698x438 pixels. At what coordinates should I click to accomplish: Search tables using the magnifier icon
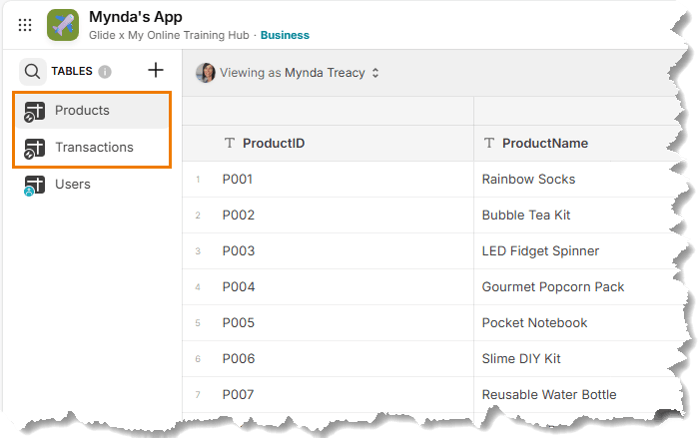point(32,71)
